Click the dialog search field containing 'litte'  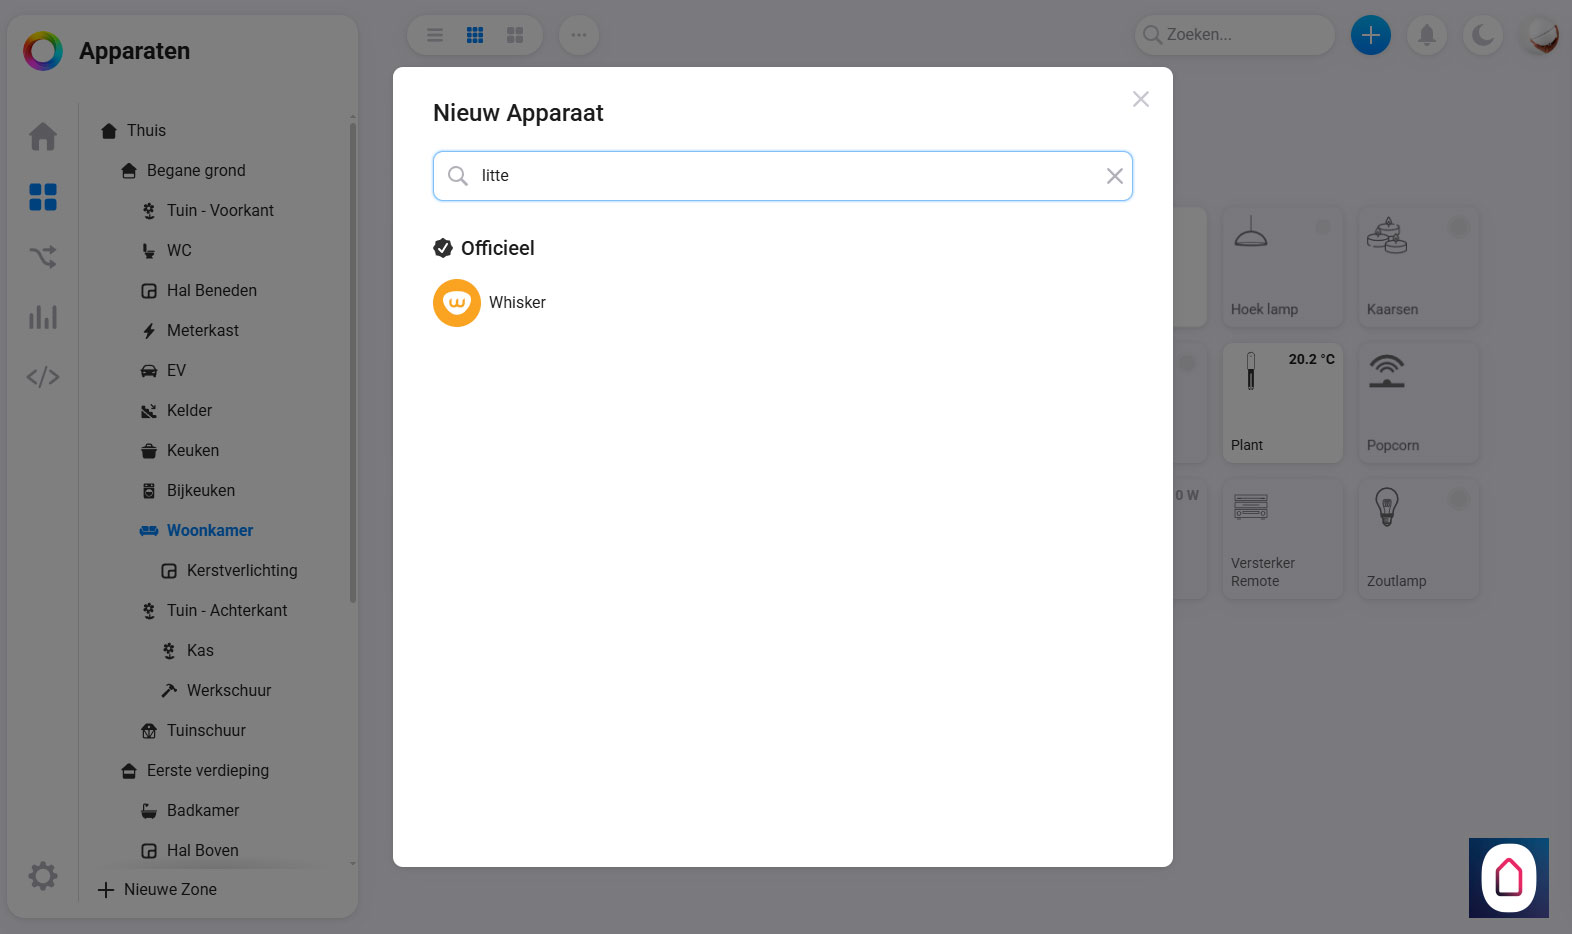click(783, 176)
